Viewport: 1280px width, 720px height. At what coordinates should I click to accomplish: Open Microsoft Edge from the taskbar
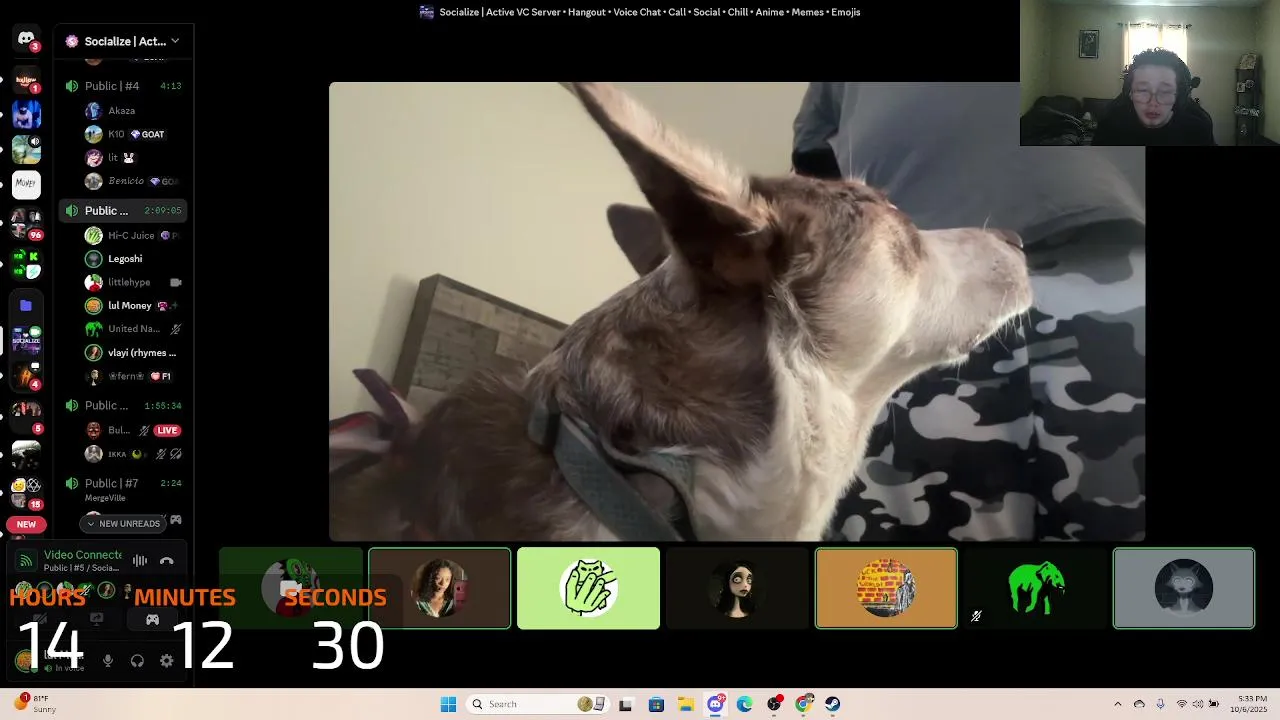(744, 704)
